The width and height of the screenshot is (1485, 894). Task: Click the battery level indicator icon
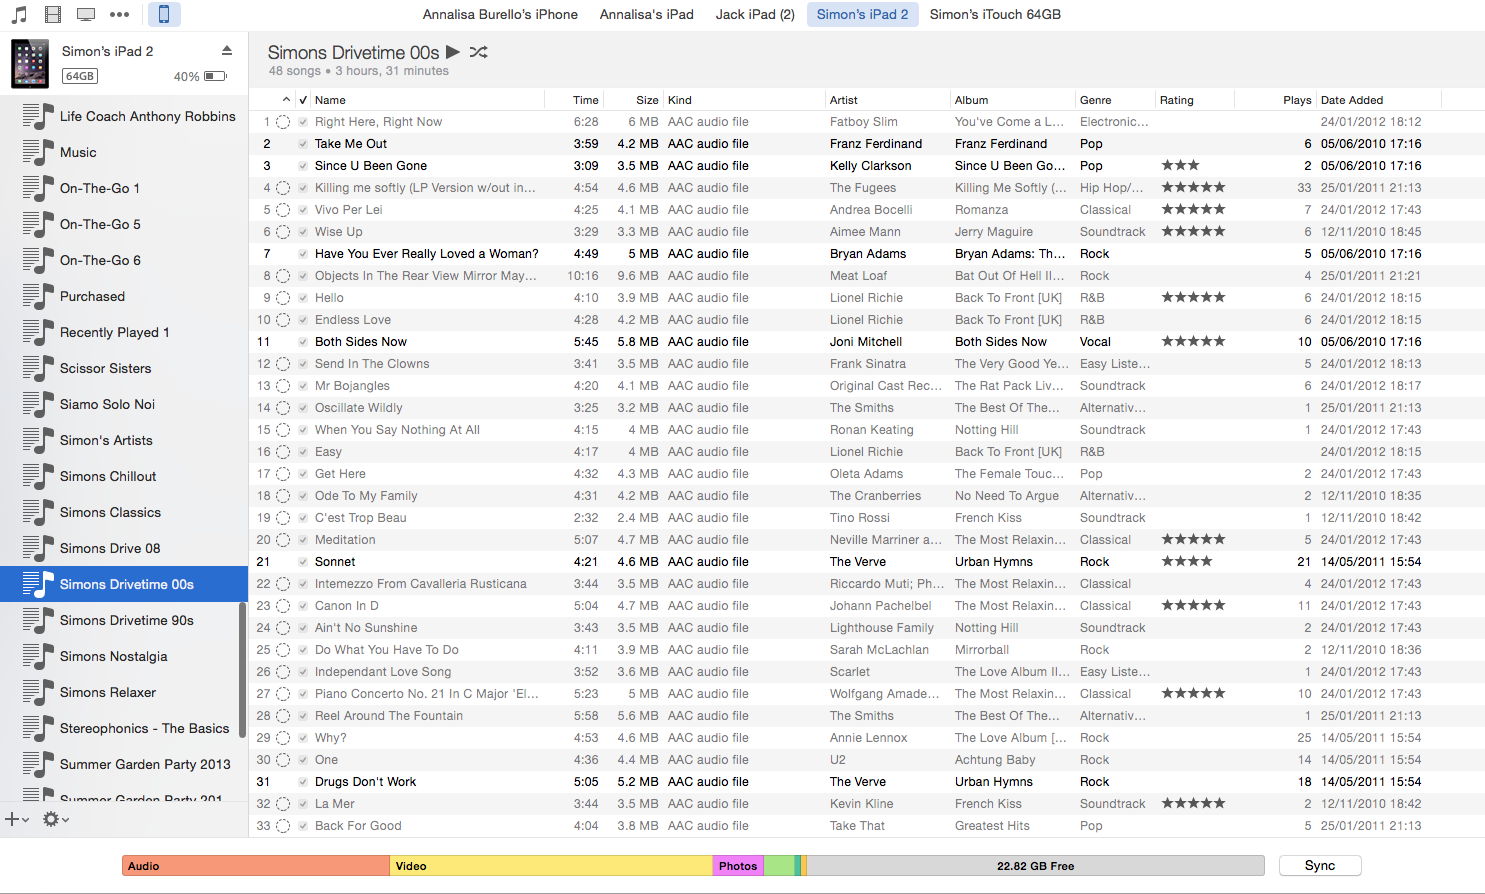point(215,76)
